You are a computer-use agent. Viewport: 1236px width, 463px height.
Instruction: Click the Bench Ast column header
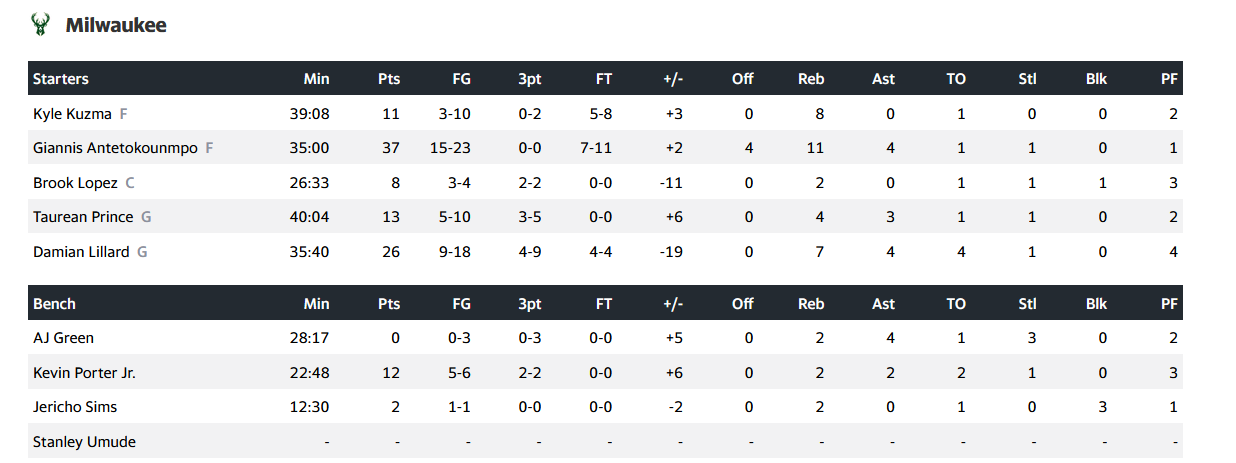point(883,304)
